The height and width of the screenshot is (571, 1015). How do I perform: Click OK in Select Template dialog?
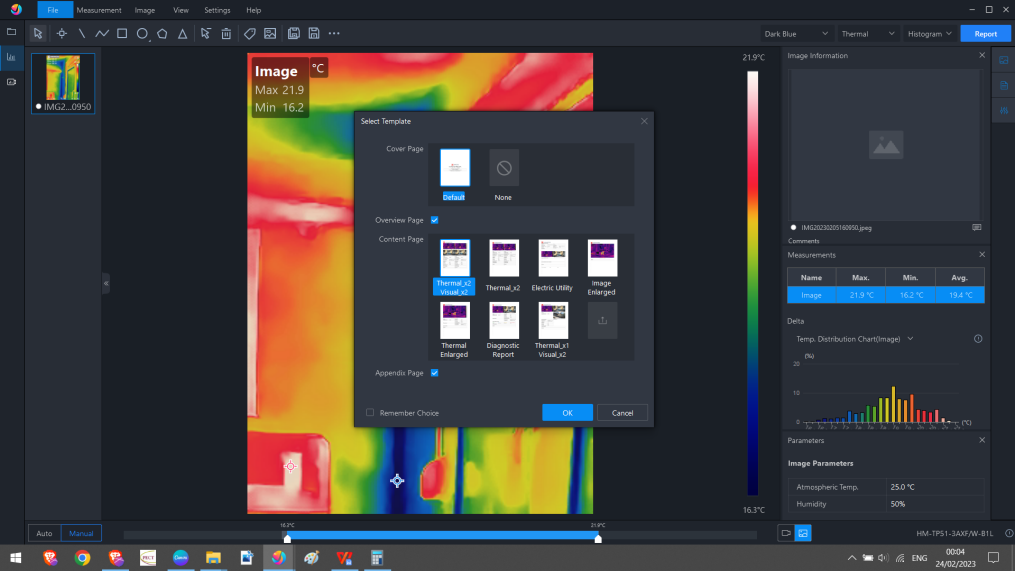pyautogui.click(x=567, y=413)
